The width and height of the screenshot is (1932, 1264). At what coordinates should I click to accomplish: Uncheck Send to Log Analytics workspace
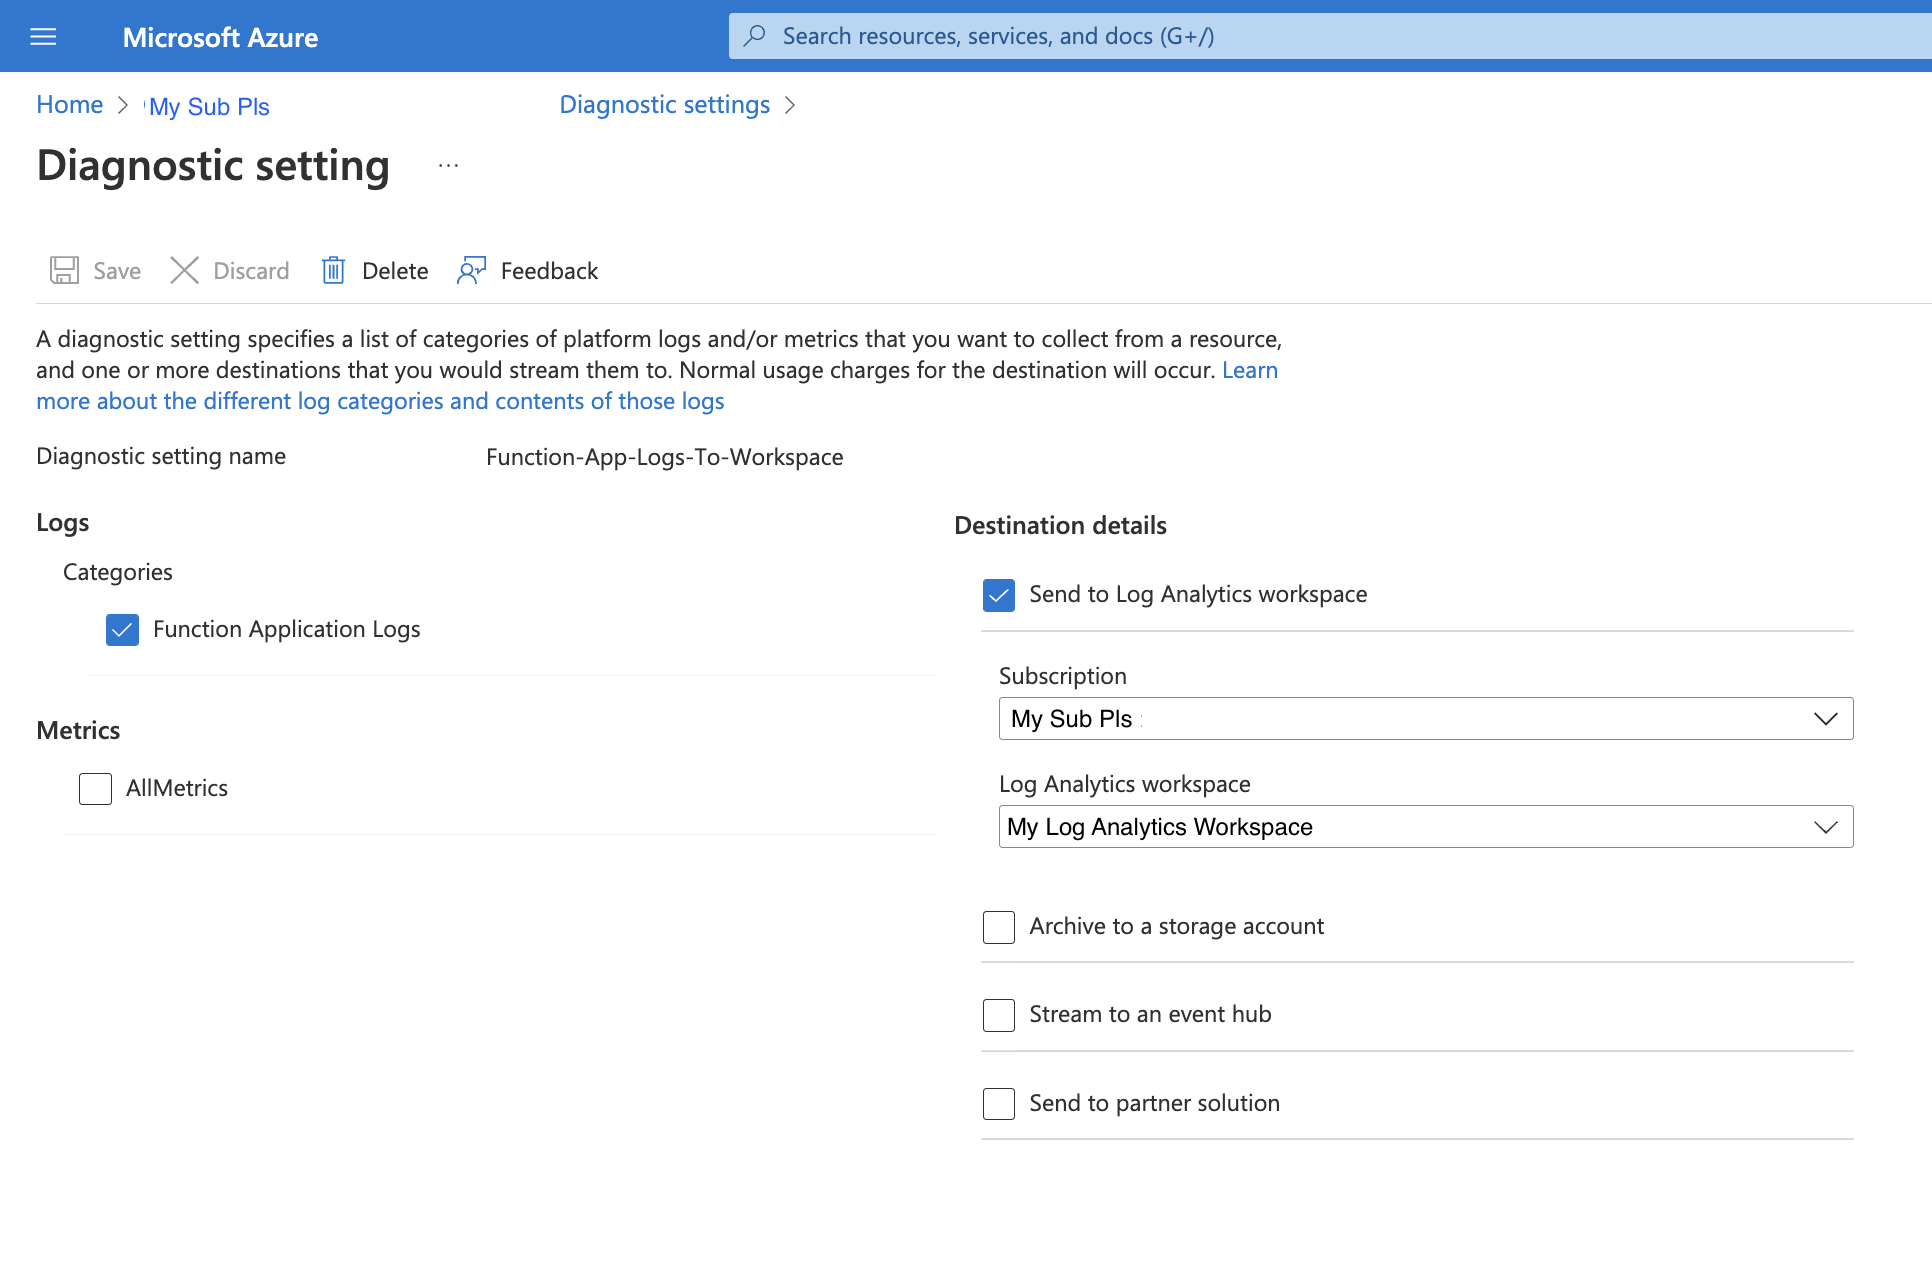pos(998,594)
